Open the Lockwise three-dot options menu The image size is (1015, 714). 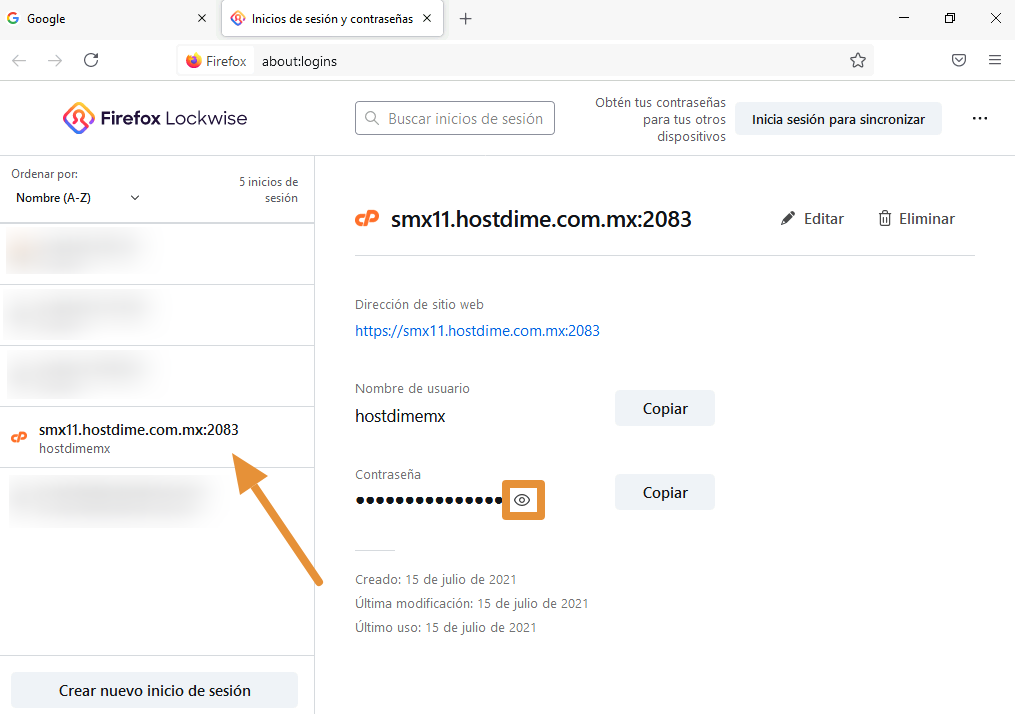pyautogui.click(x=980, y=119)
